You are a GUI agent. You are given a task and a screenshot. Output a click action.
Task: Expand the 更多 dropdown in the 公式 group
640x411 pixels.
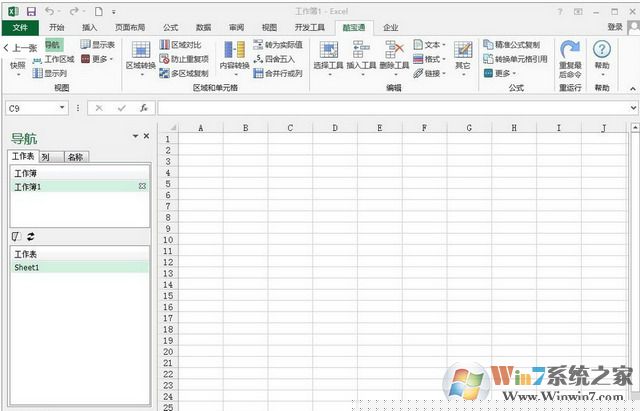tap(500, 73)
